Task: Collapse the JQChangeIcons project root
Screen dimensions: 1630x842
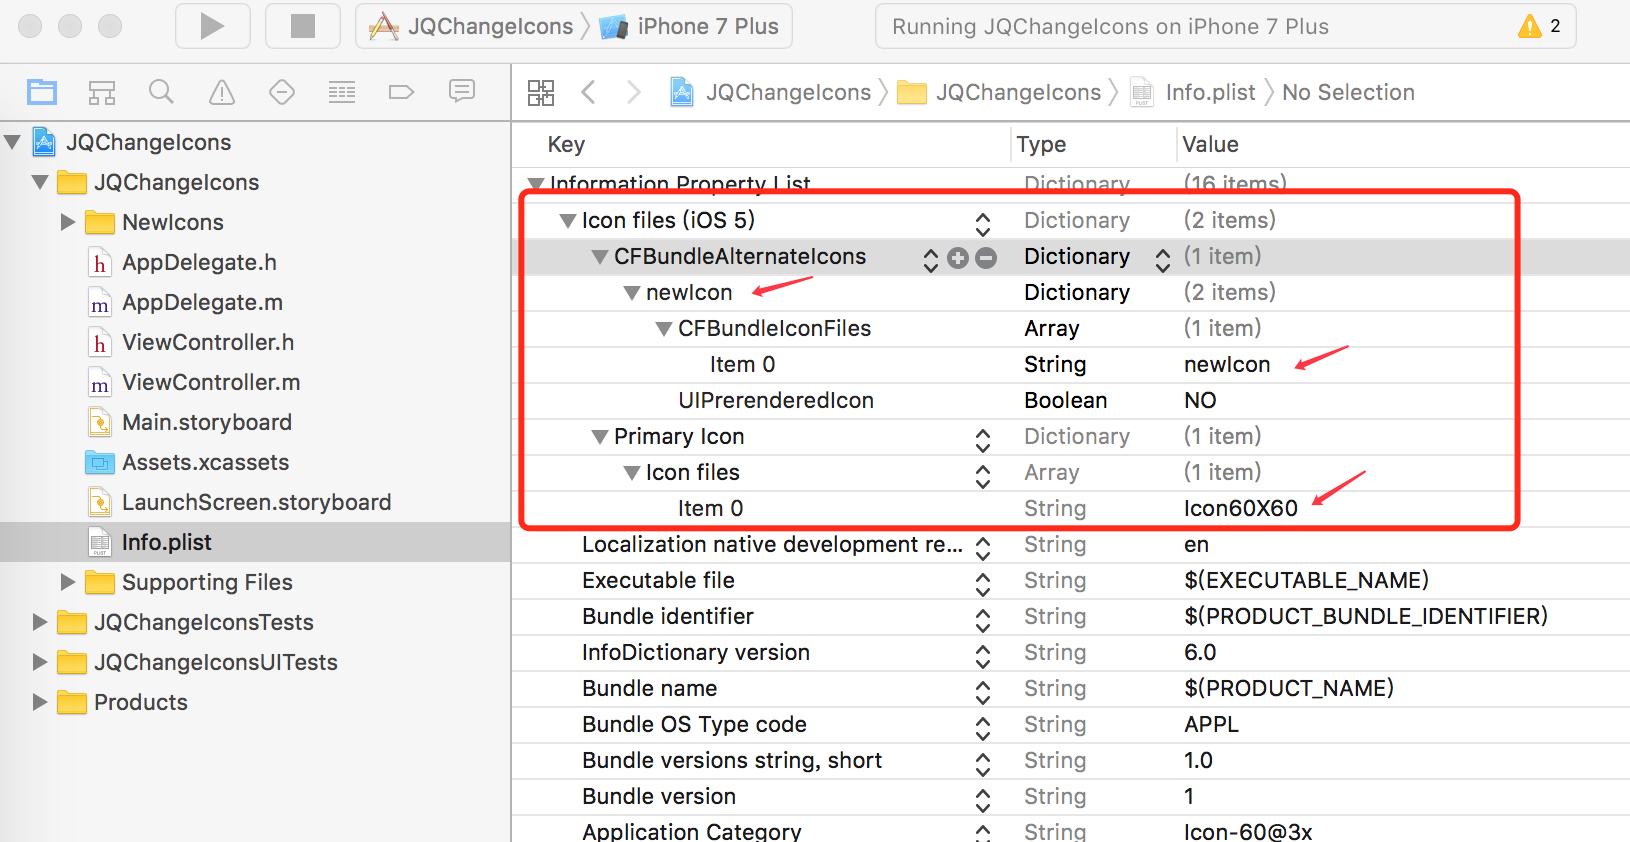Action: point(12,142)
